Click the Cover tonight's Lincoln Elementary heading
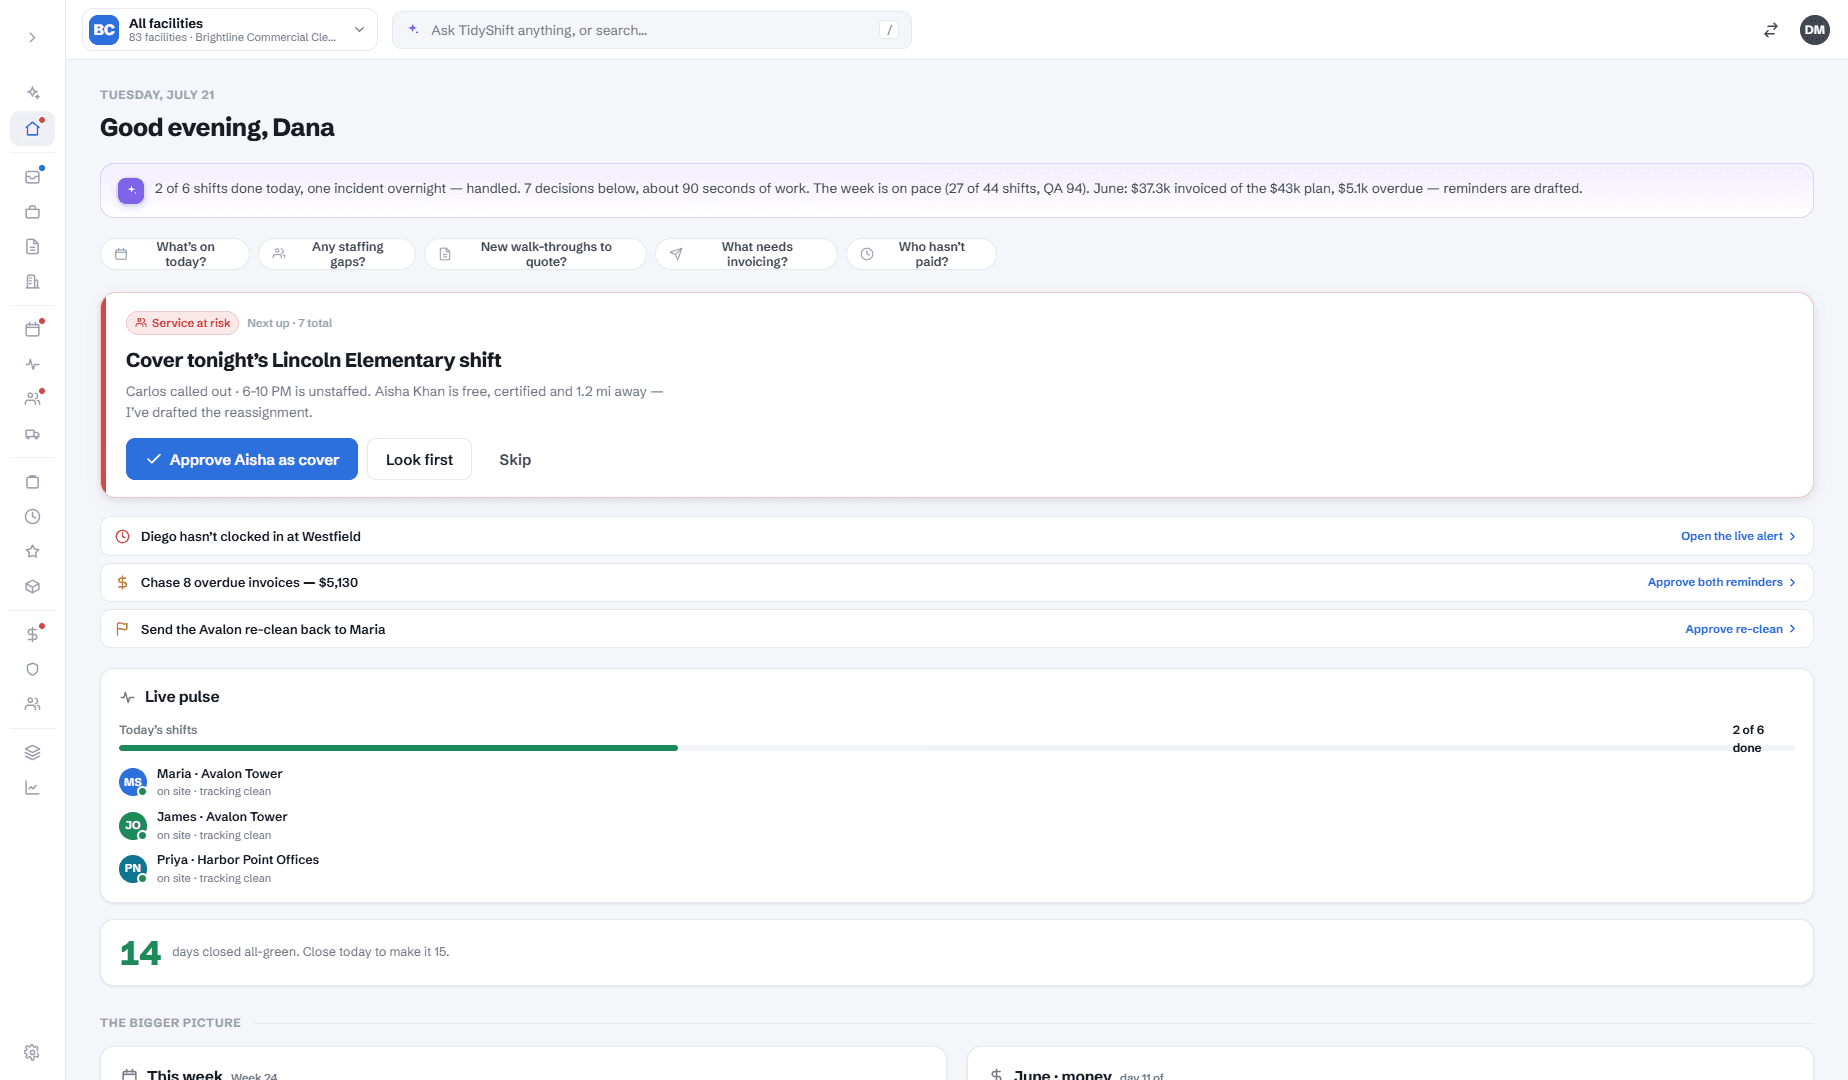This screenshot has height=1080, width=1848. point(313,360)
